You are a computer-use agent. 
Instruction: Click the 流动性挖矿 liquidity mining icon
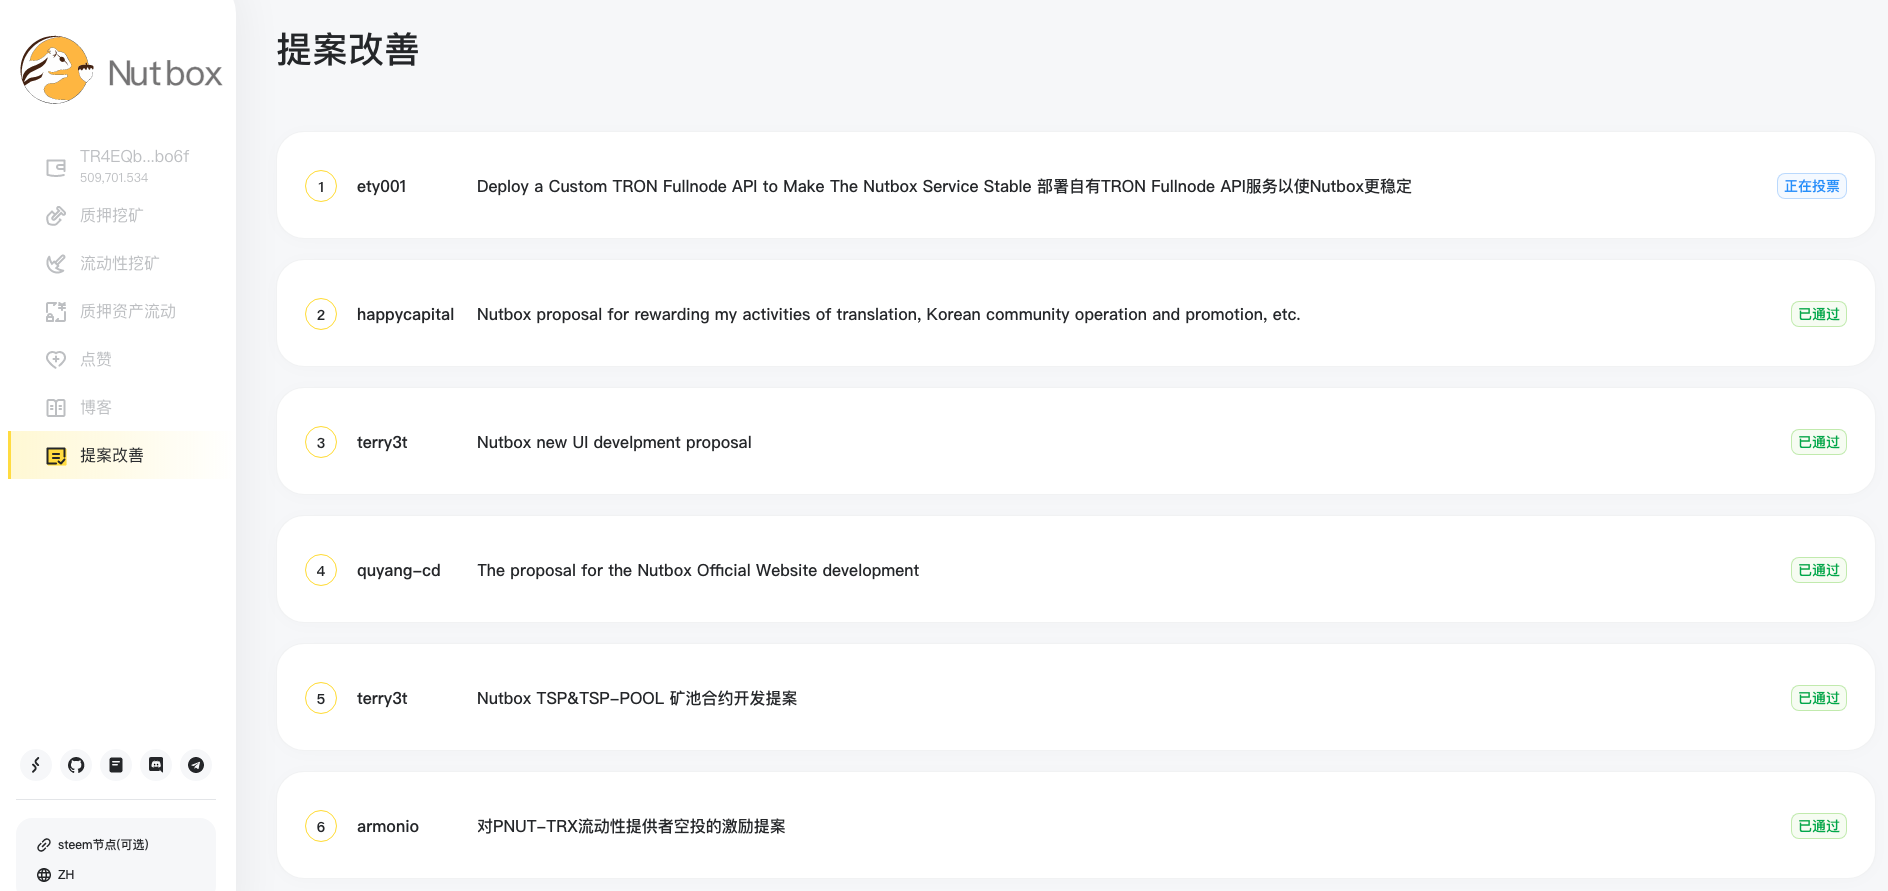point(56,264)
